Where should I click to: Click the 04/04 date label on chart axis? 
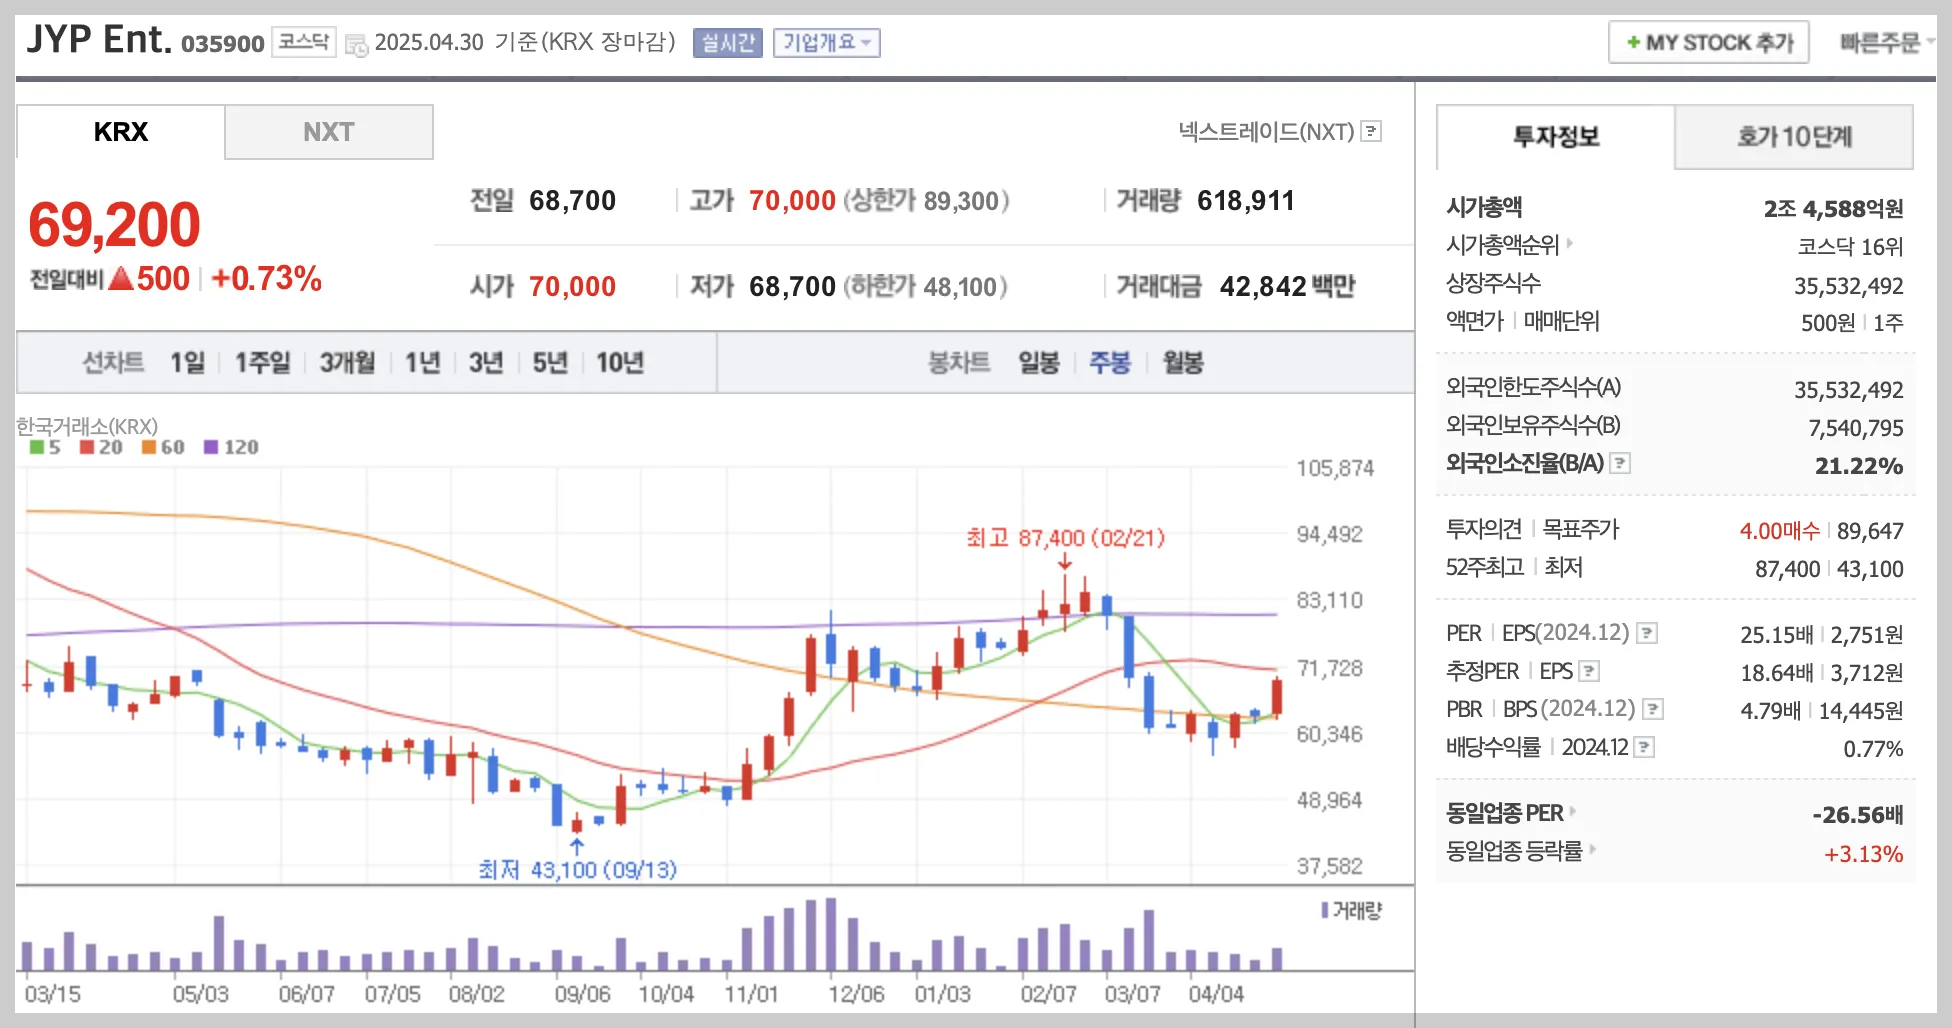pos(1216,994)
